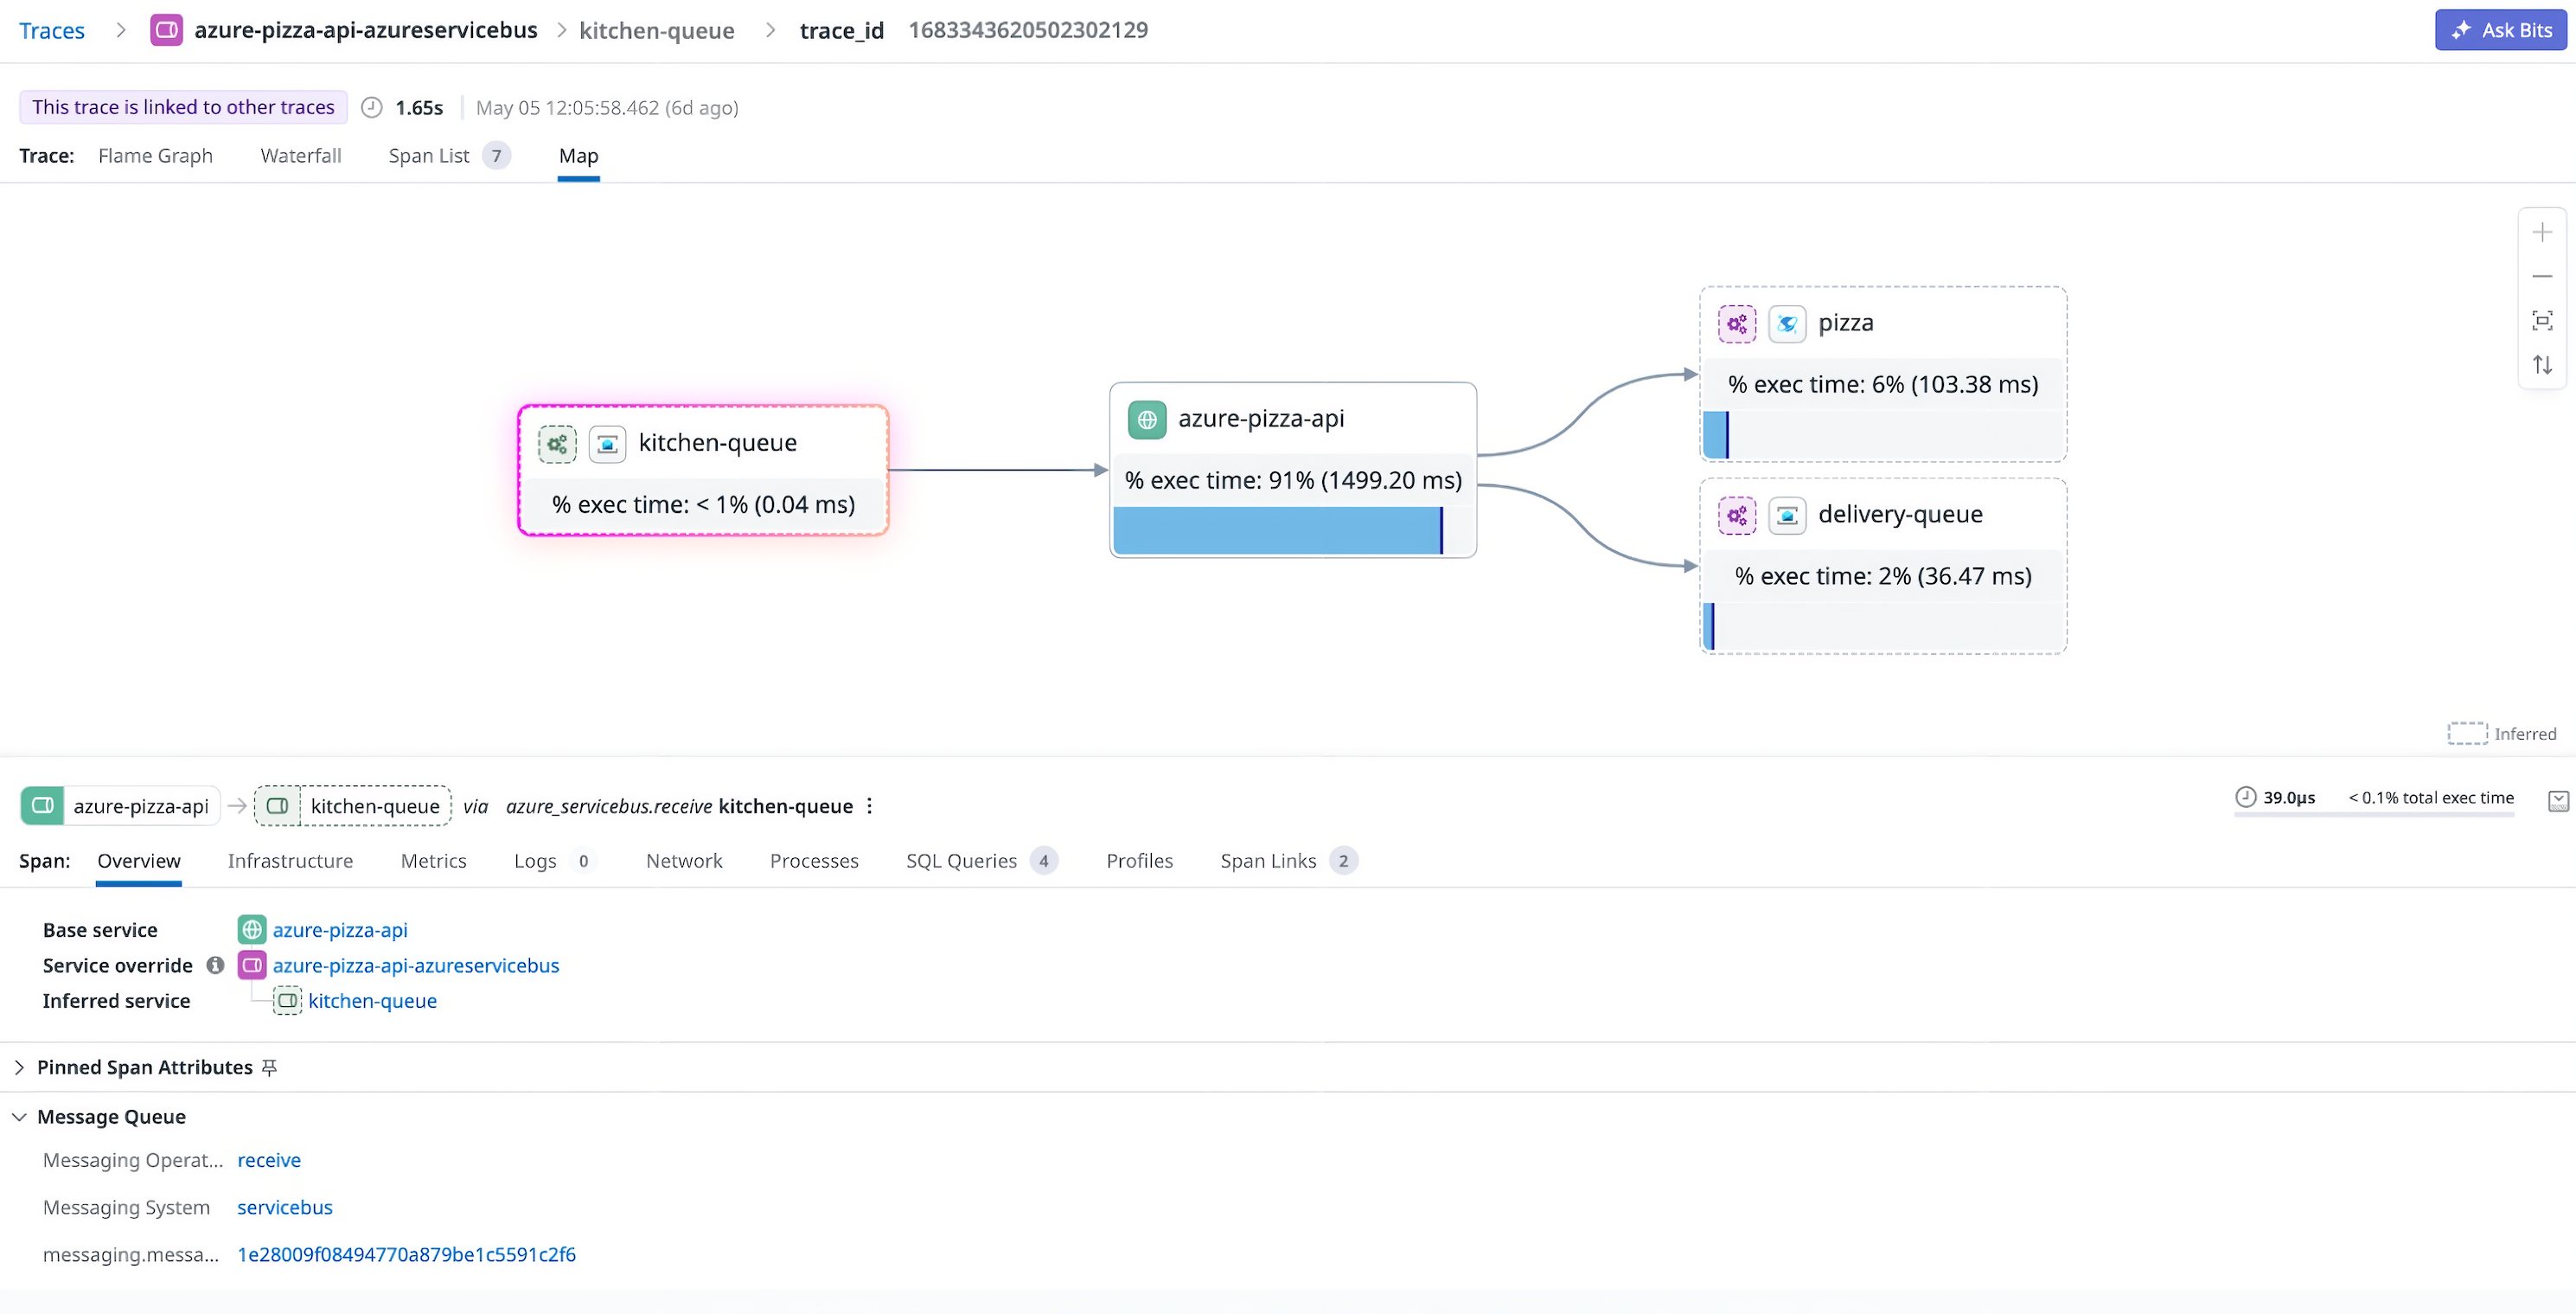Click the globe icon beside Base service link
Image resolution: width=2576 pixels, height=1314 pixels.
click(x=252, y=930)
